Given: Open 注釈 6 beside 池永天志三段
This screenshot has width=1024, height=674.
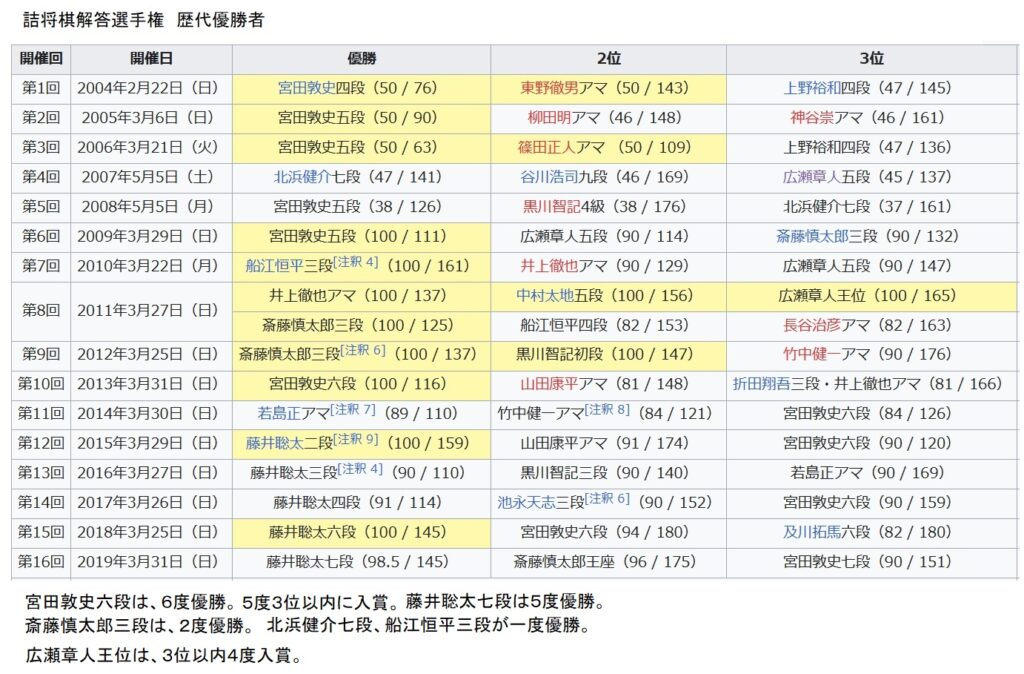Looking at the screenshot, I should coord(607,498).
